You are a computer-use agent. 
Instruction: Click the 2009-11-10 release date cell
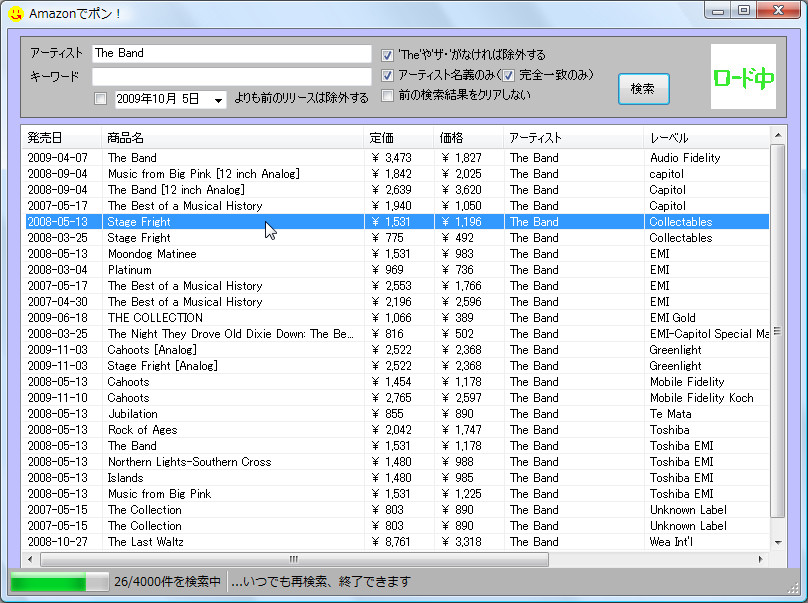point(58,397)
